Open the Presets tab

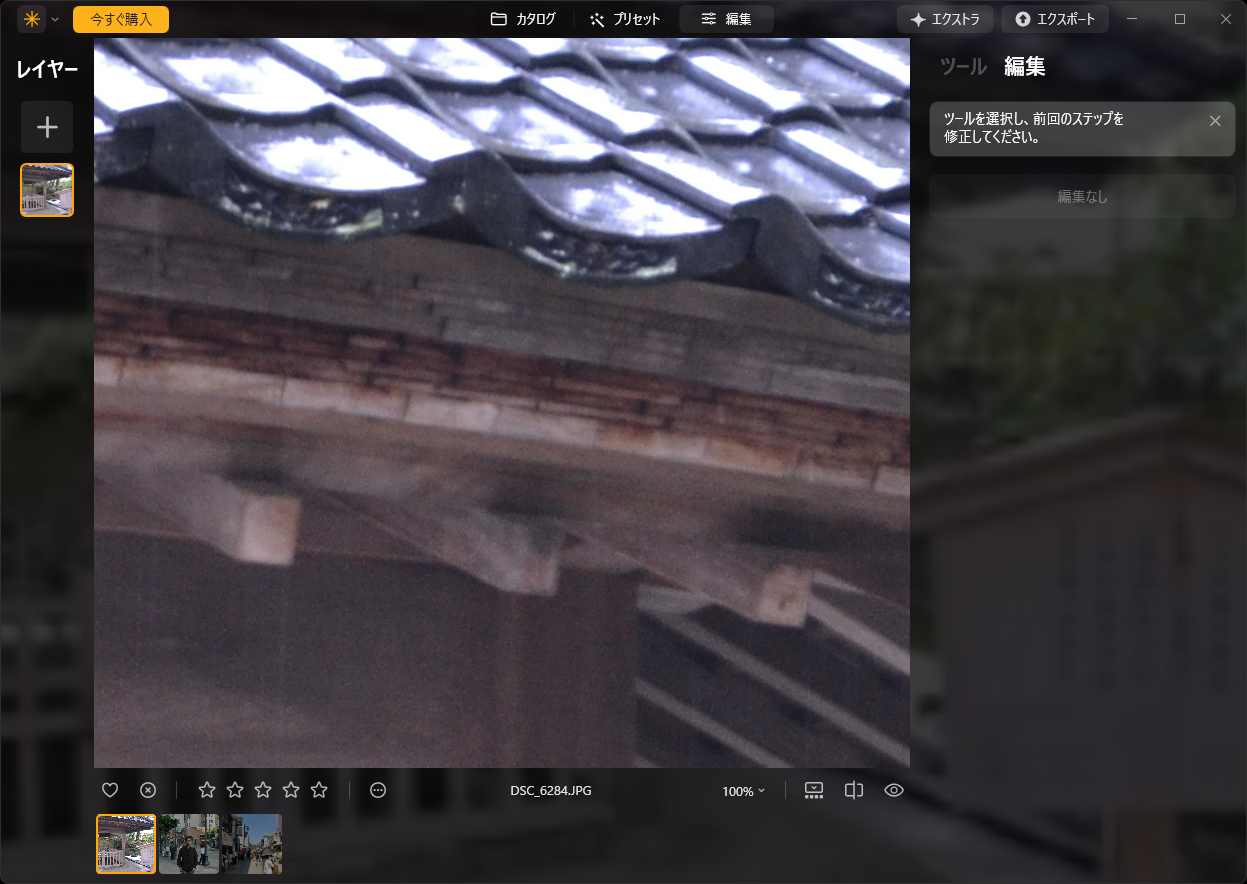click(x=625, y=18)
